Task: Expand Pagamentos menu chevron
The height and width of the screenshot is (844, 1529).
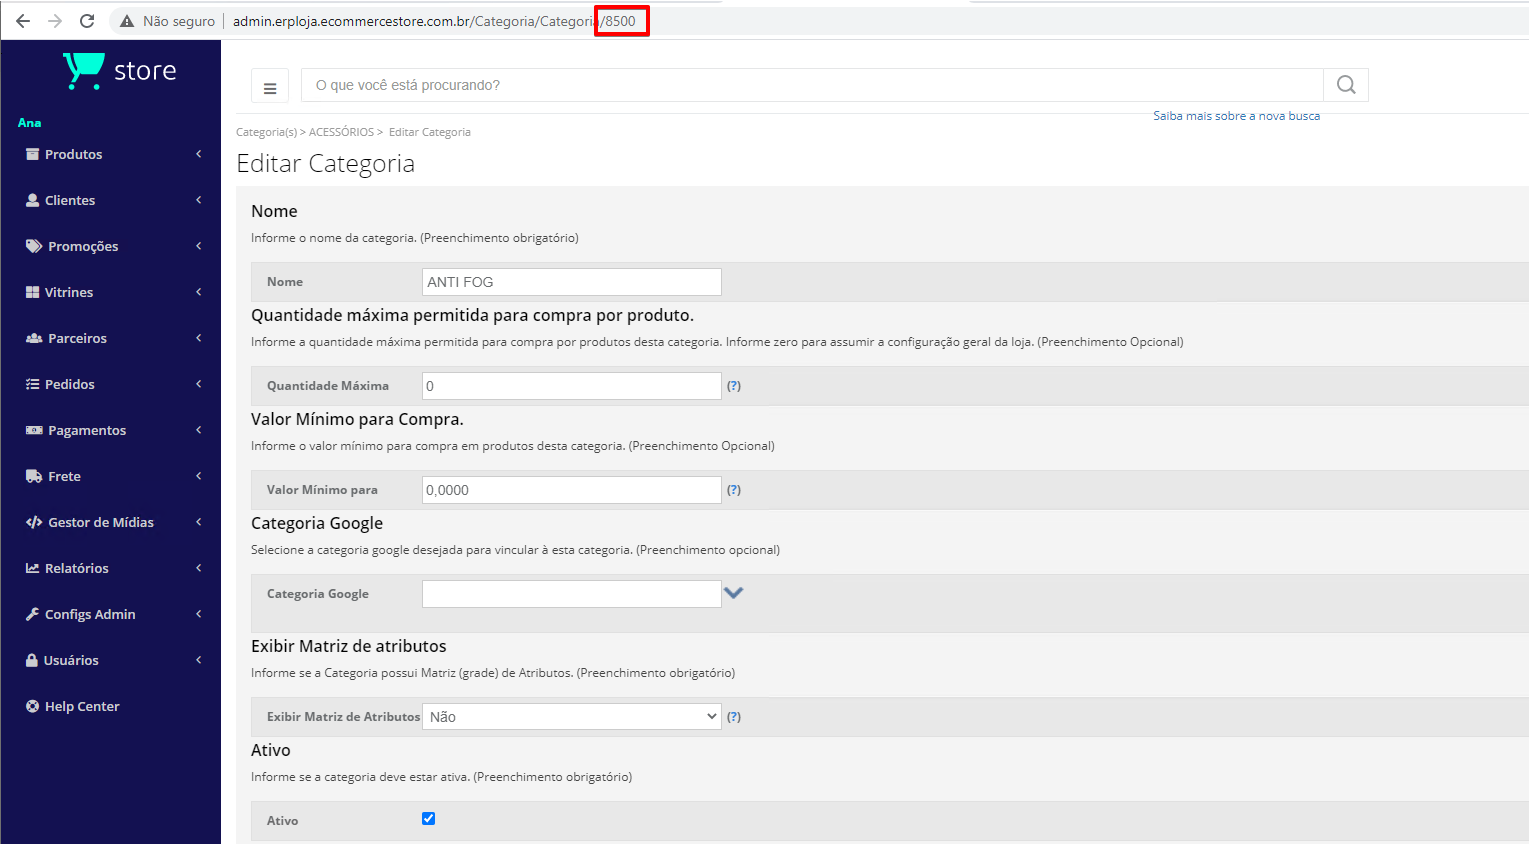Action: [199, 430]
